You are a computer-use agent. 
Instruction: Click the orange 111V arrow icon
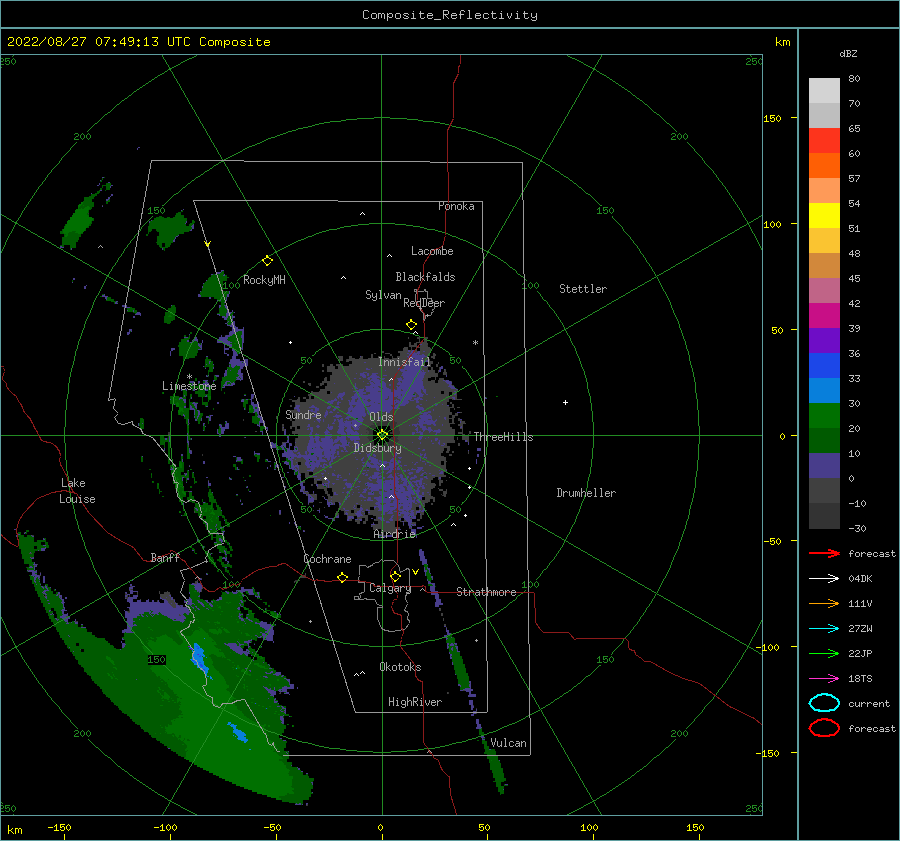824,603
